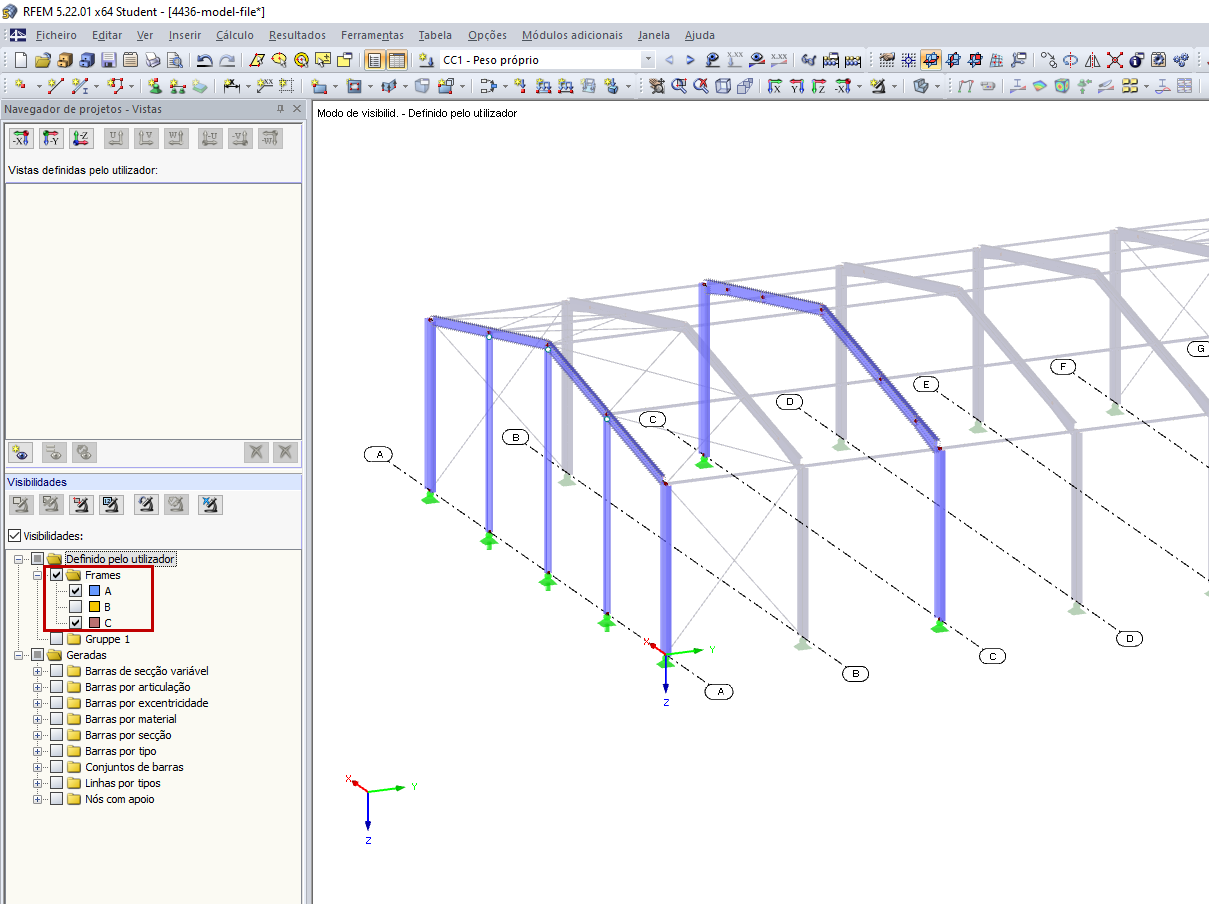Uncheck visibility A checkbox

pyautogui.click(x=75, y=591)
